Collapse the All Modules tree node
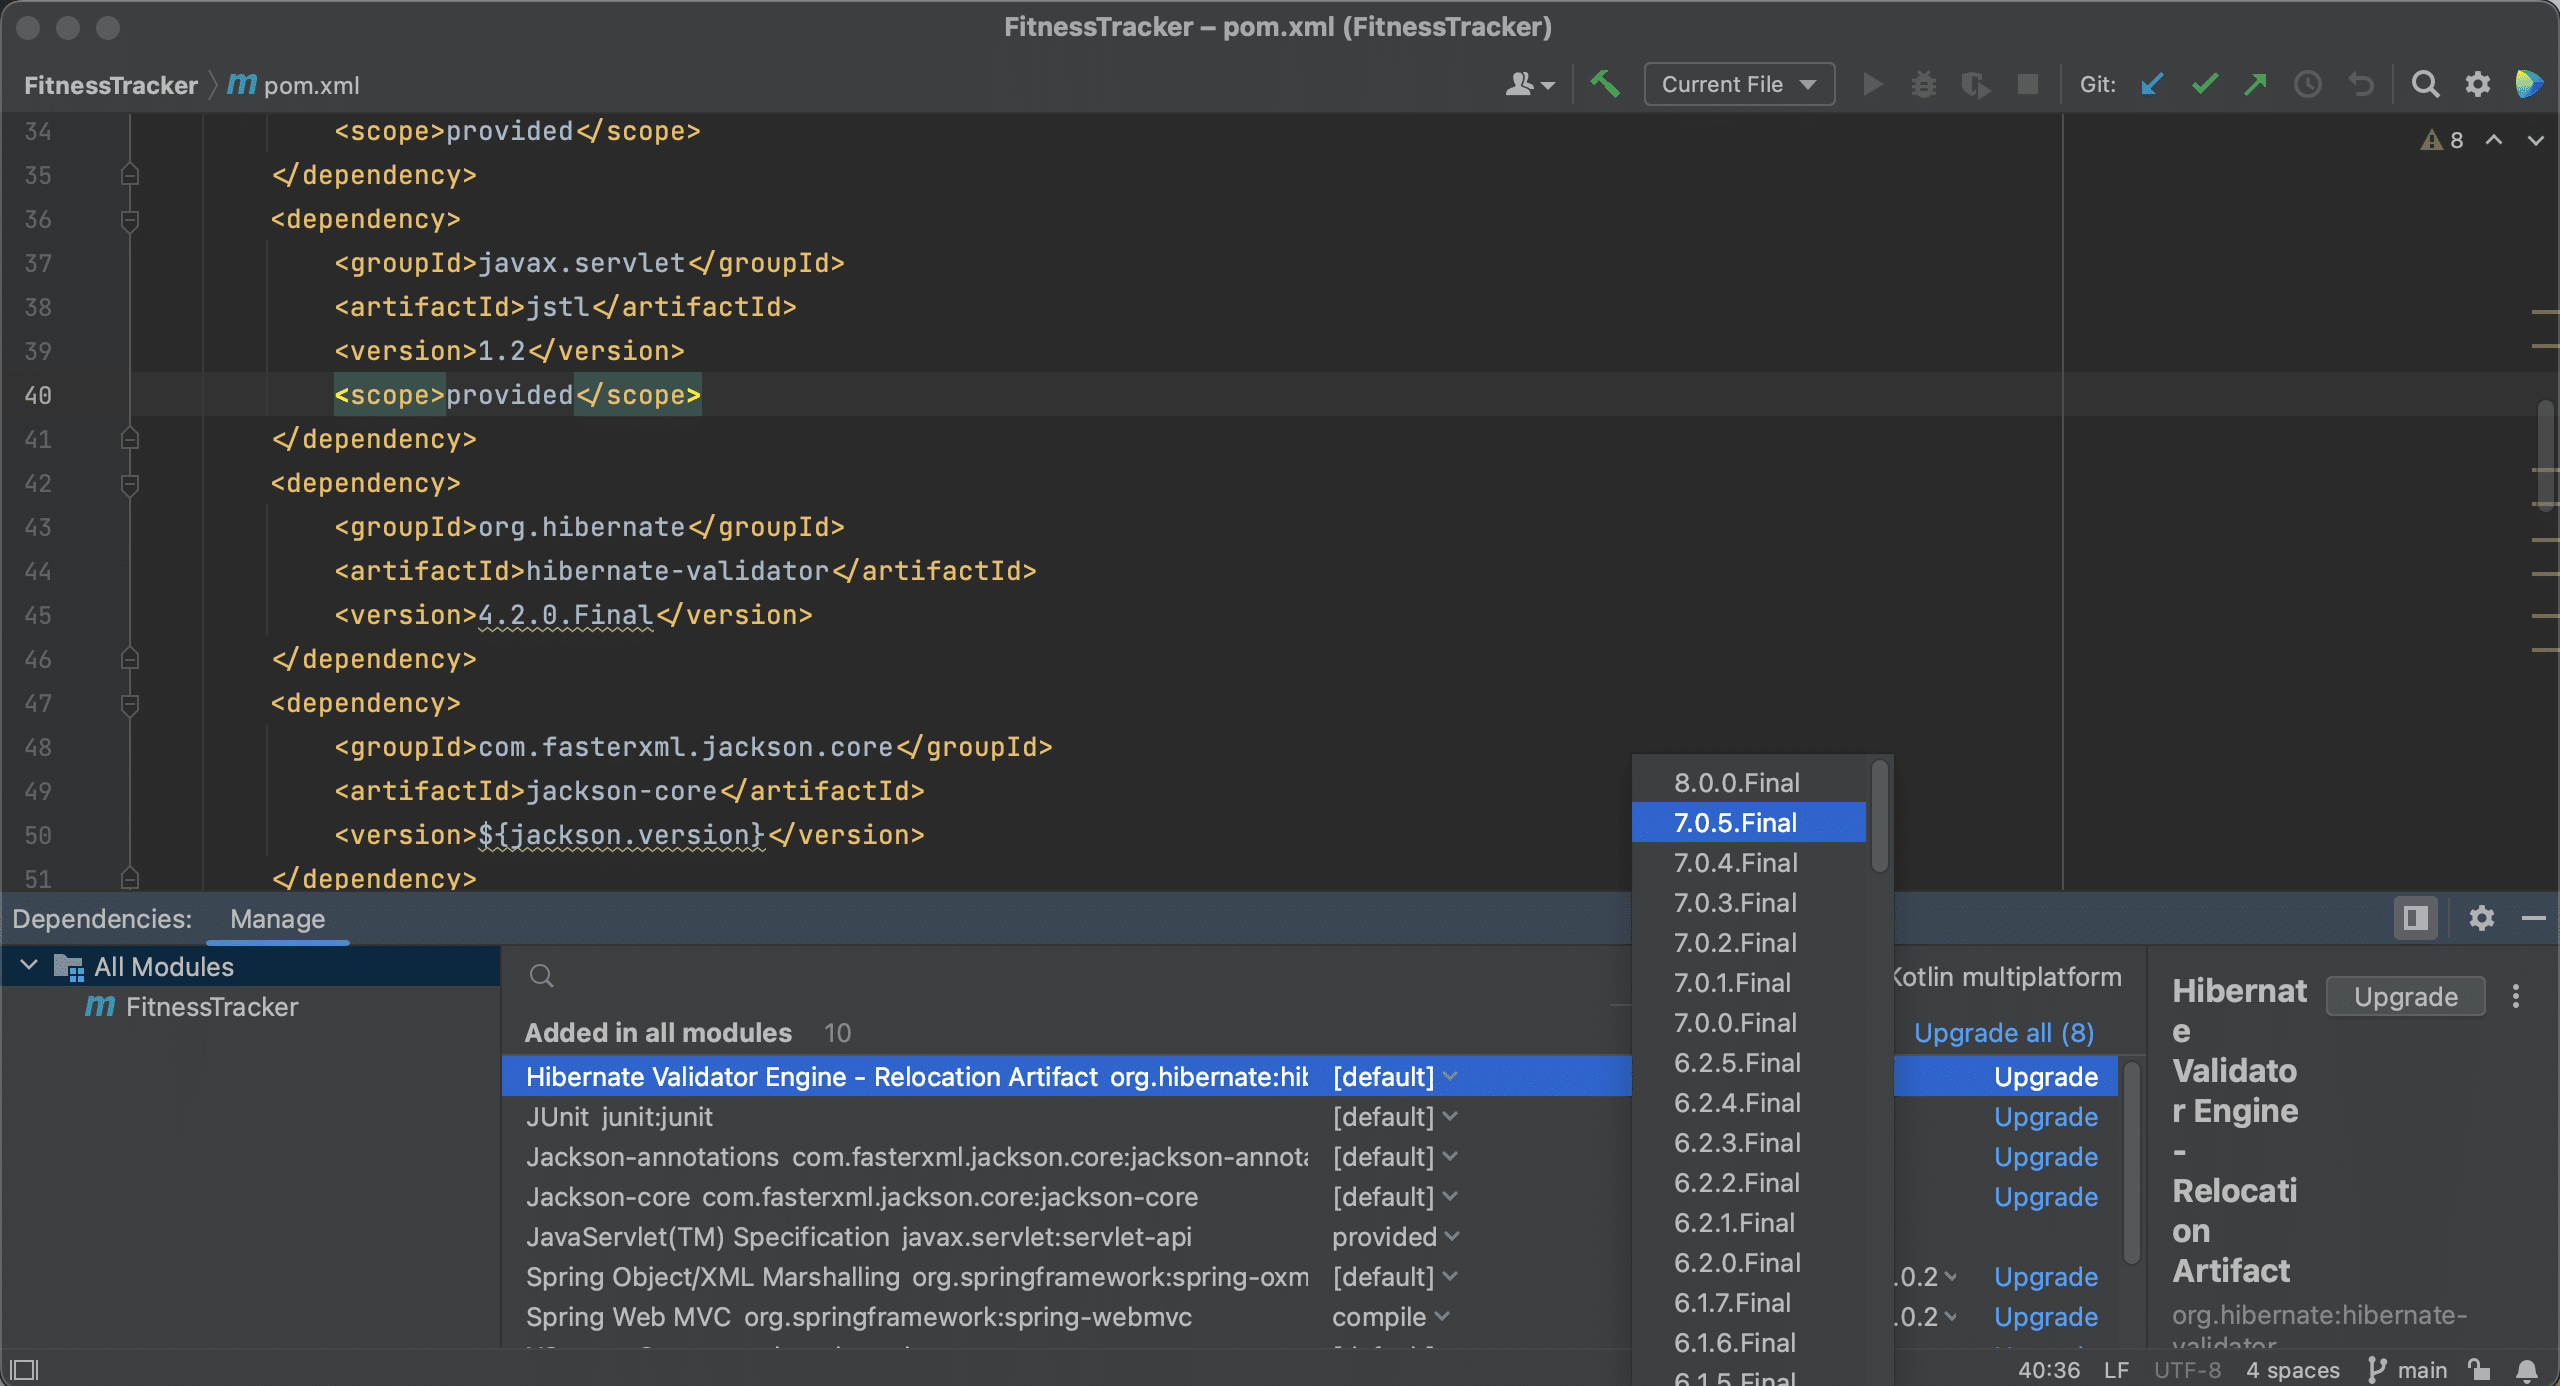Viewport: 2560px width, 1386px height. [x=29, y=966]
